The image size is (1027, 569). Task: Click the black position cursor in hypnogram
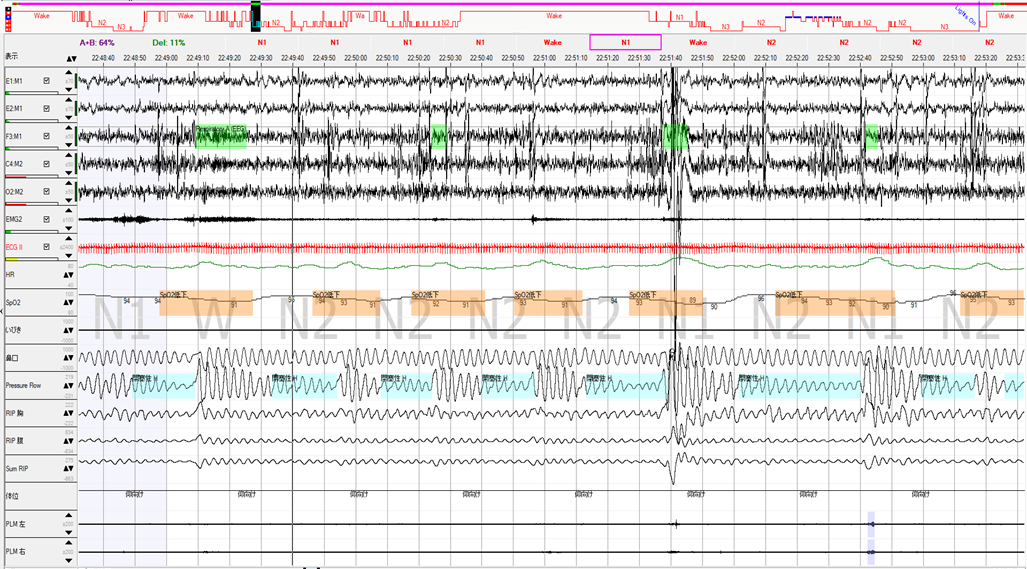point(255,16)
